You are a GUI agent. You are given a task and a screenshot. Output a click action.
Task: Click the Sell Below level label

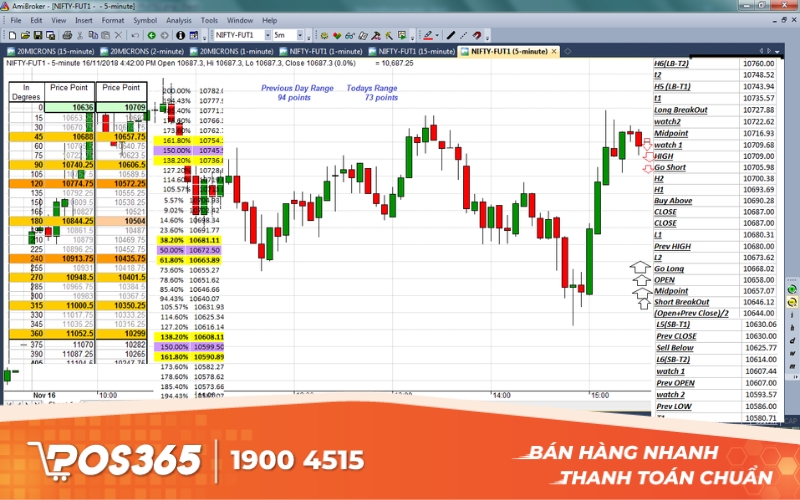pos(674,347)
